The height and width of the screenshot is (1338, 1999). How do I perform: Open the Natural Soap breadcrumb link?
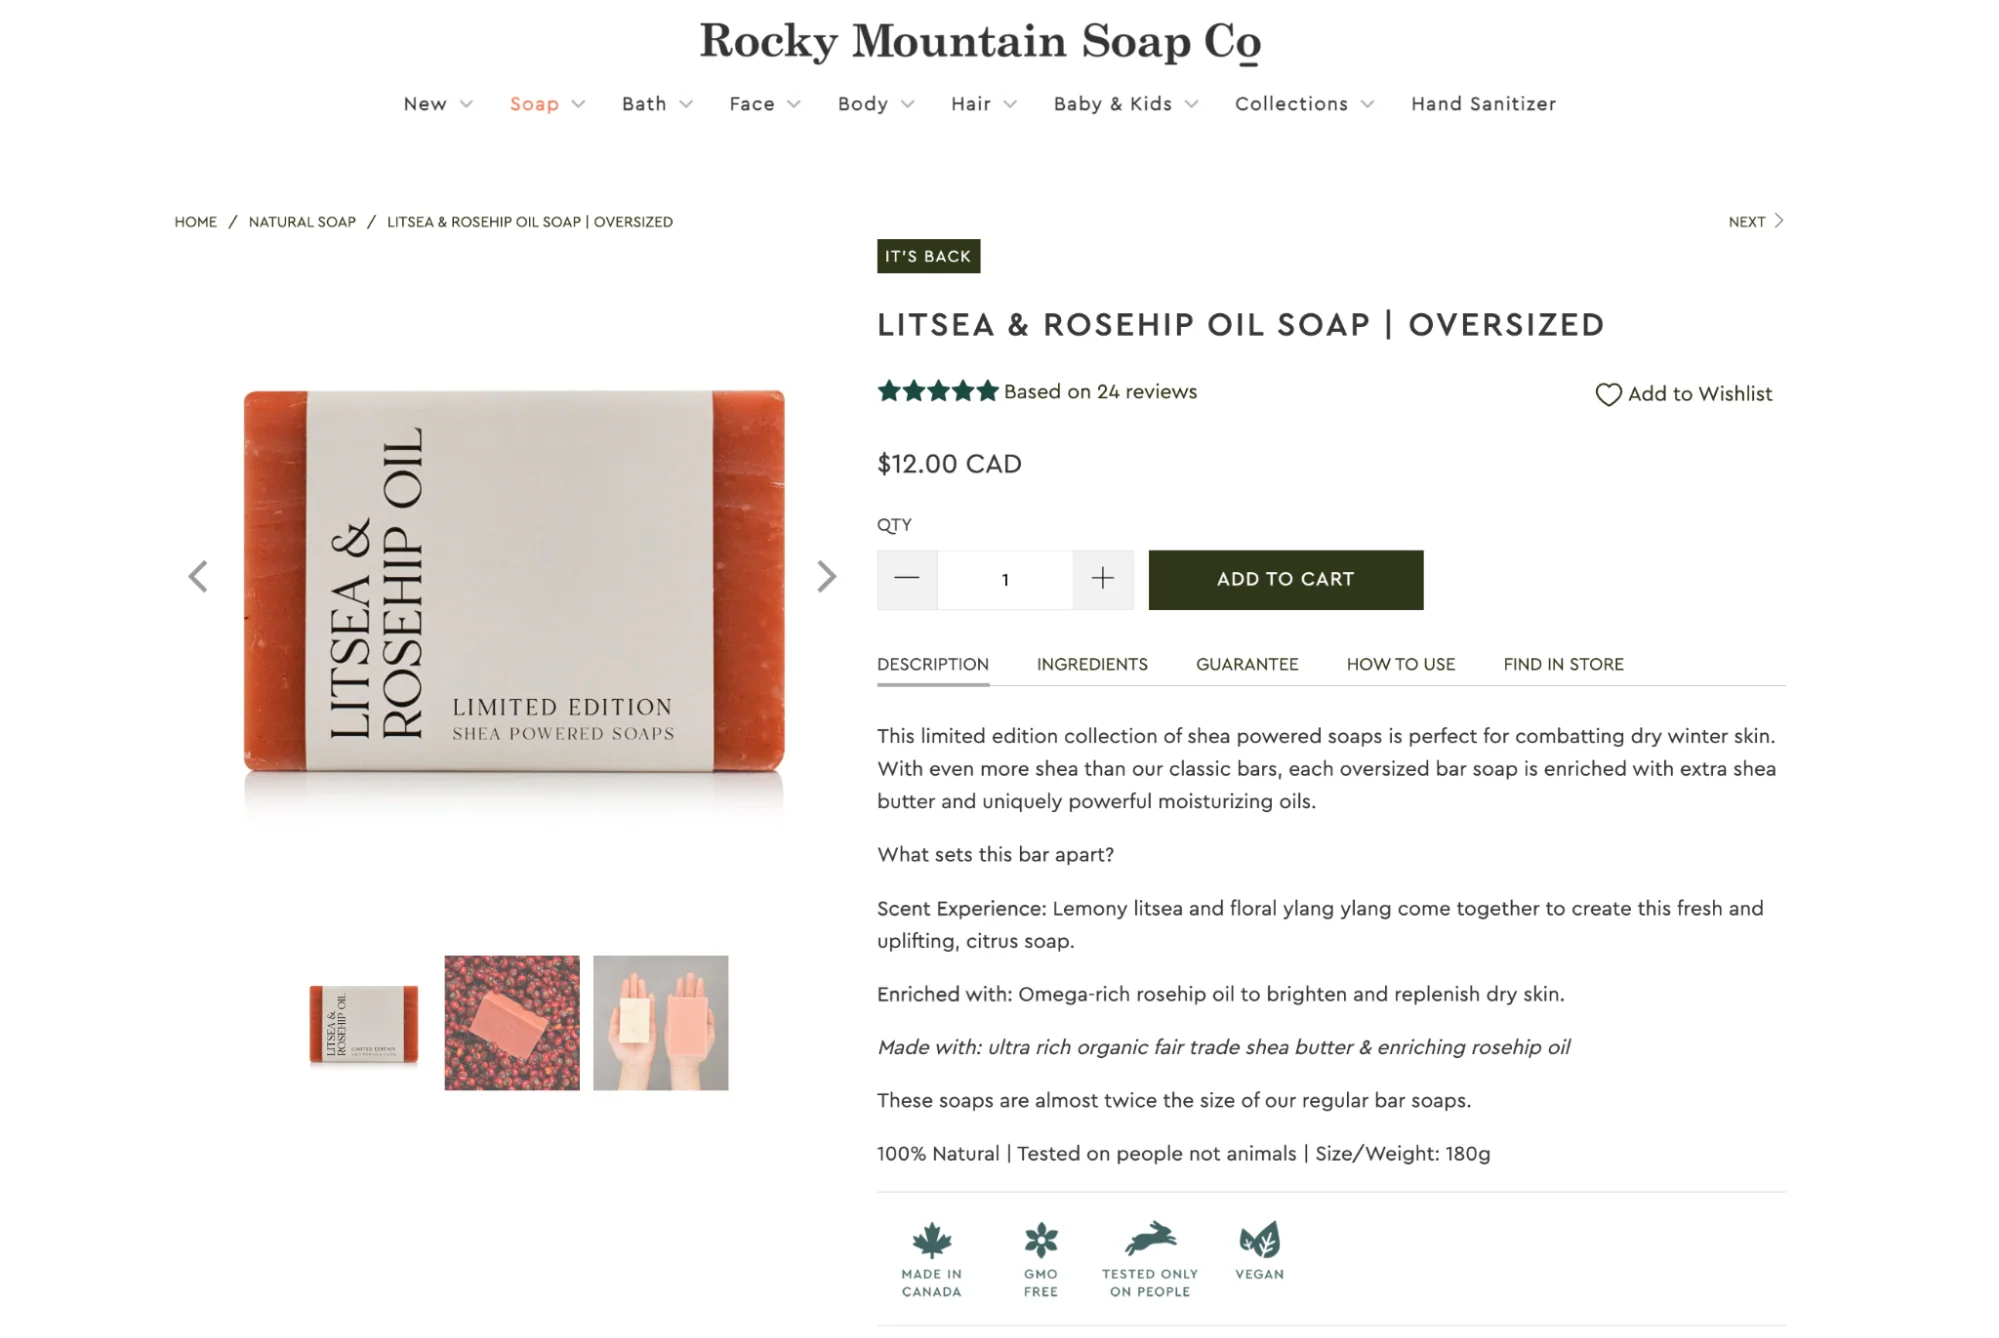click(302, 221)
